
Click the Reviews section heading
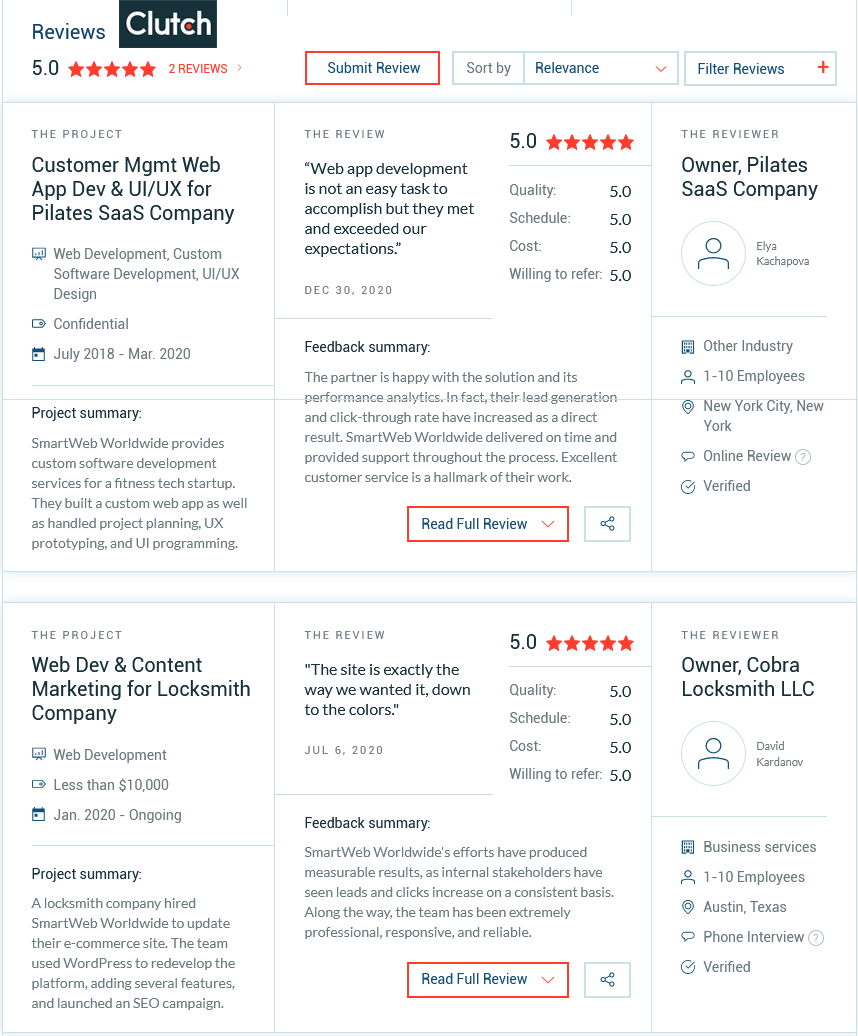point(69,32)
